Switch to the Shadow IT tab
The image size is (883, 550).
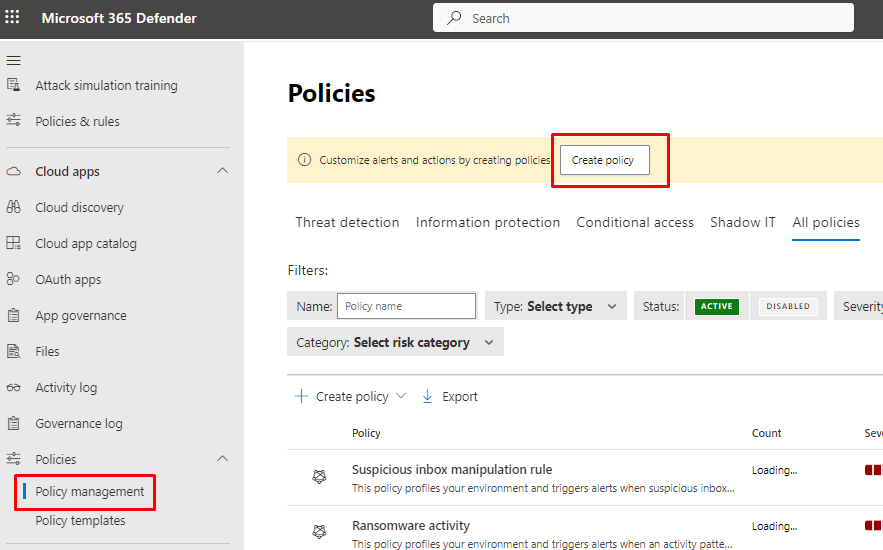[742, 223]
